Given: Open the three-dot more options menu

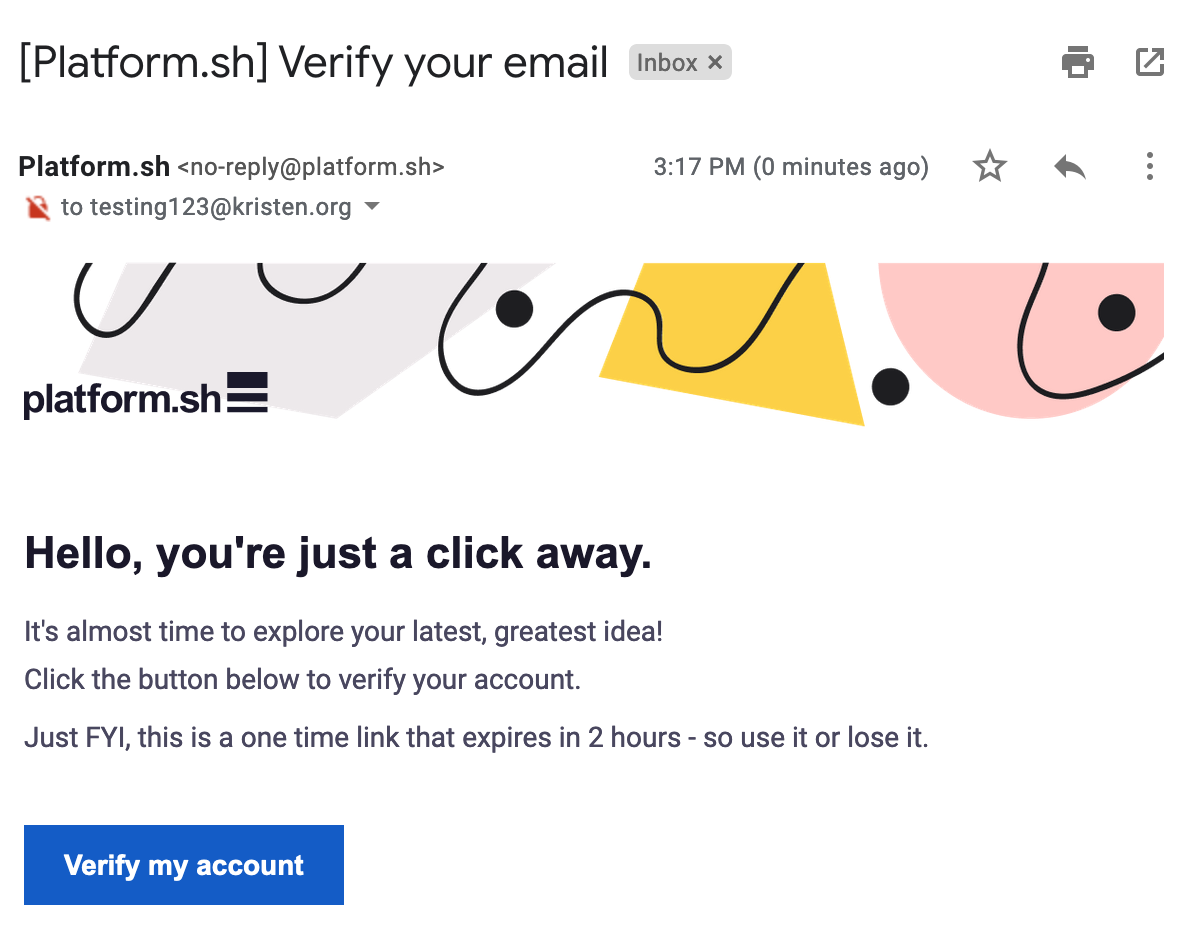Looking at the screenshot, I should (x=1149, y=166).
